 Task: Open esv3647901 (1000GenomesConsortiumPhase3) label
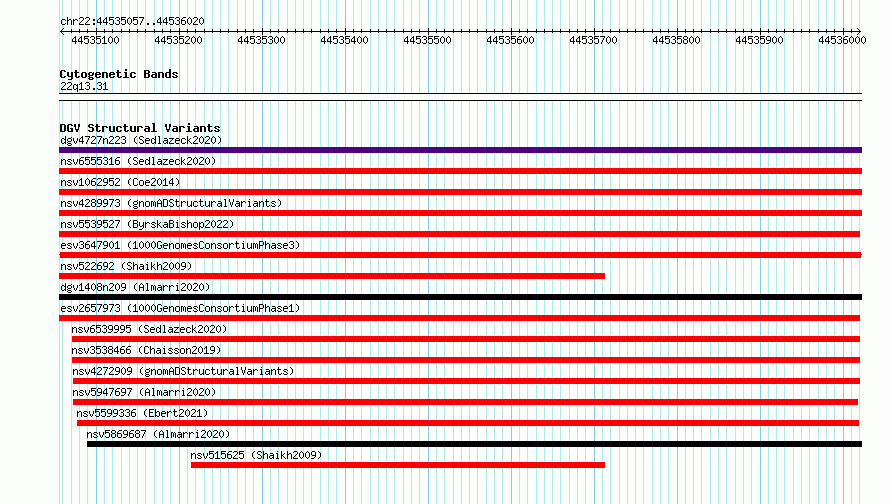click(x=180, y=245)
